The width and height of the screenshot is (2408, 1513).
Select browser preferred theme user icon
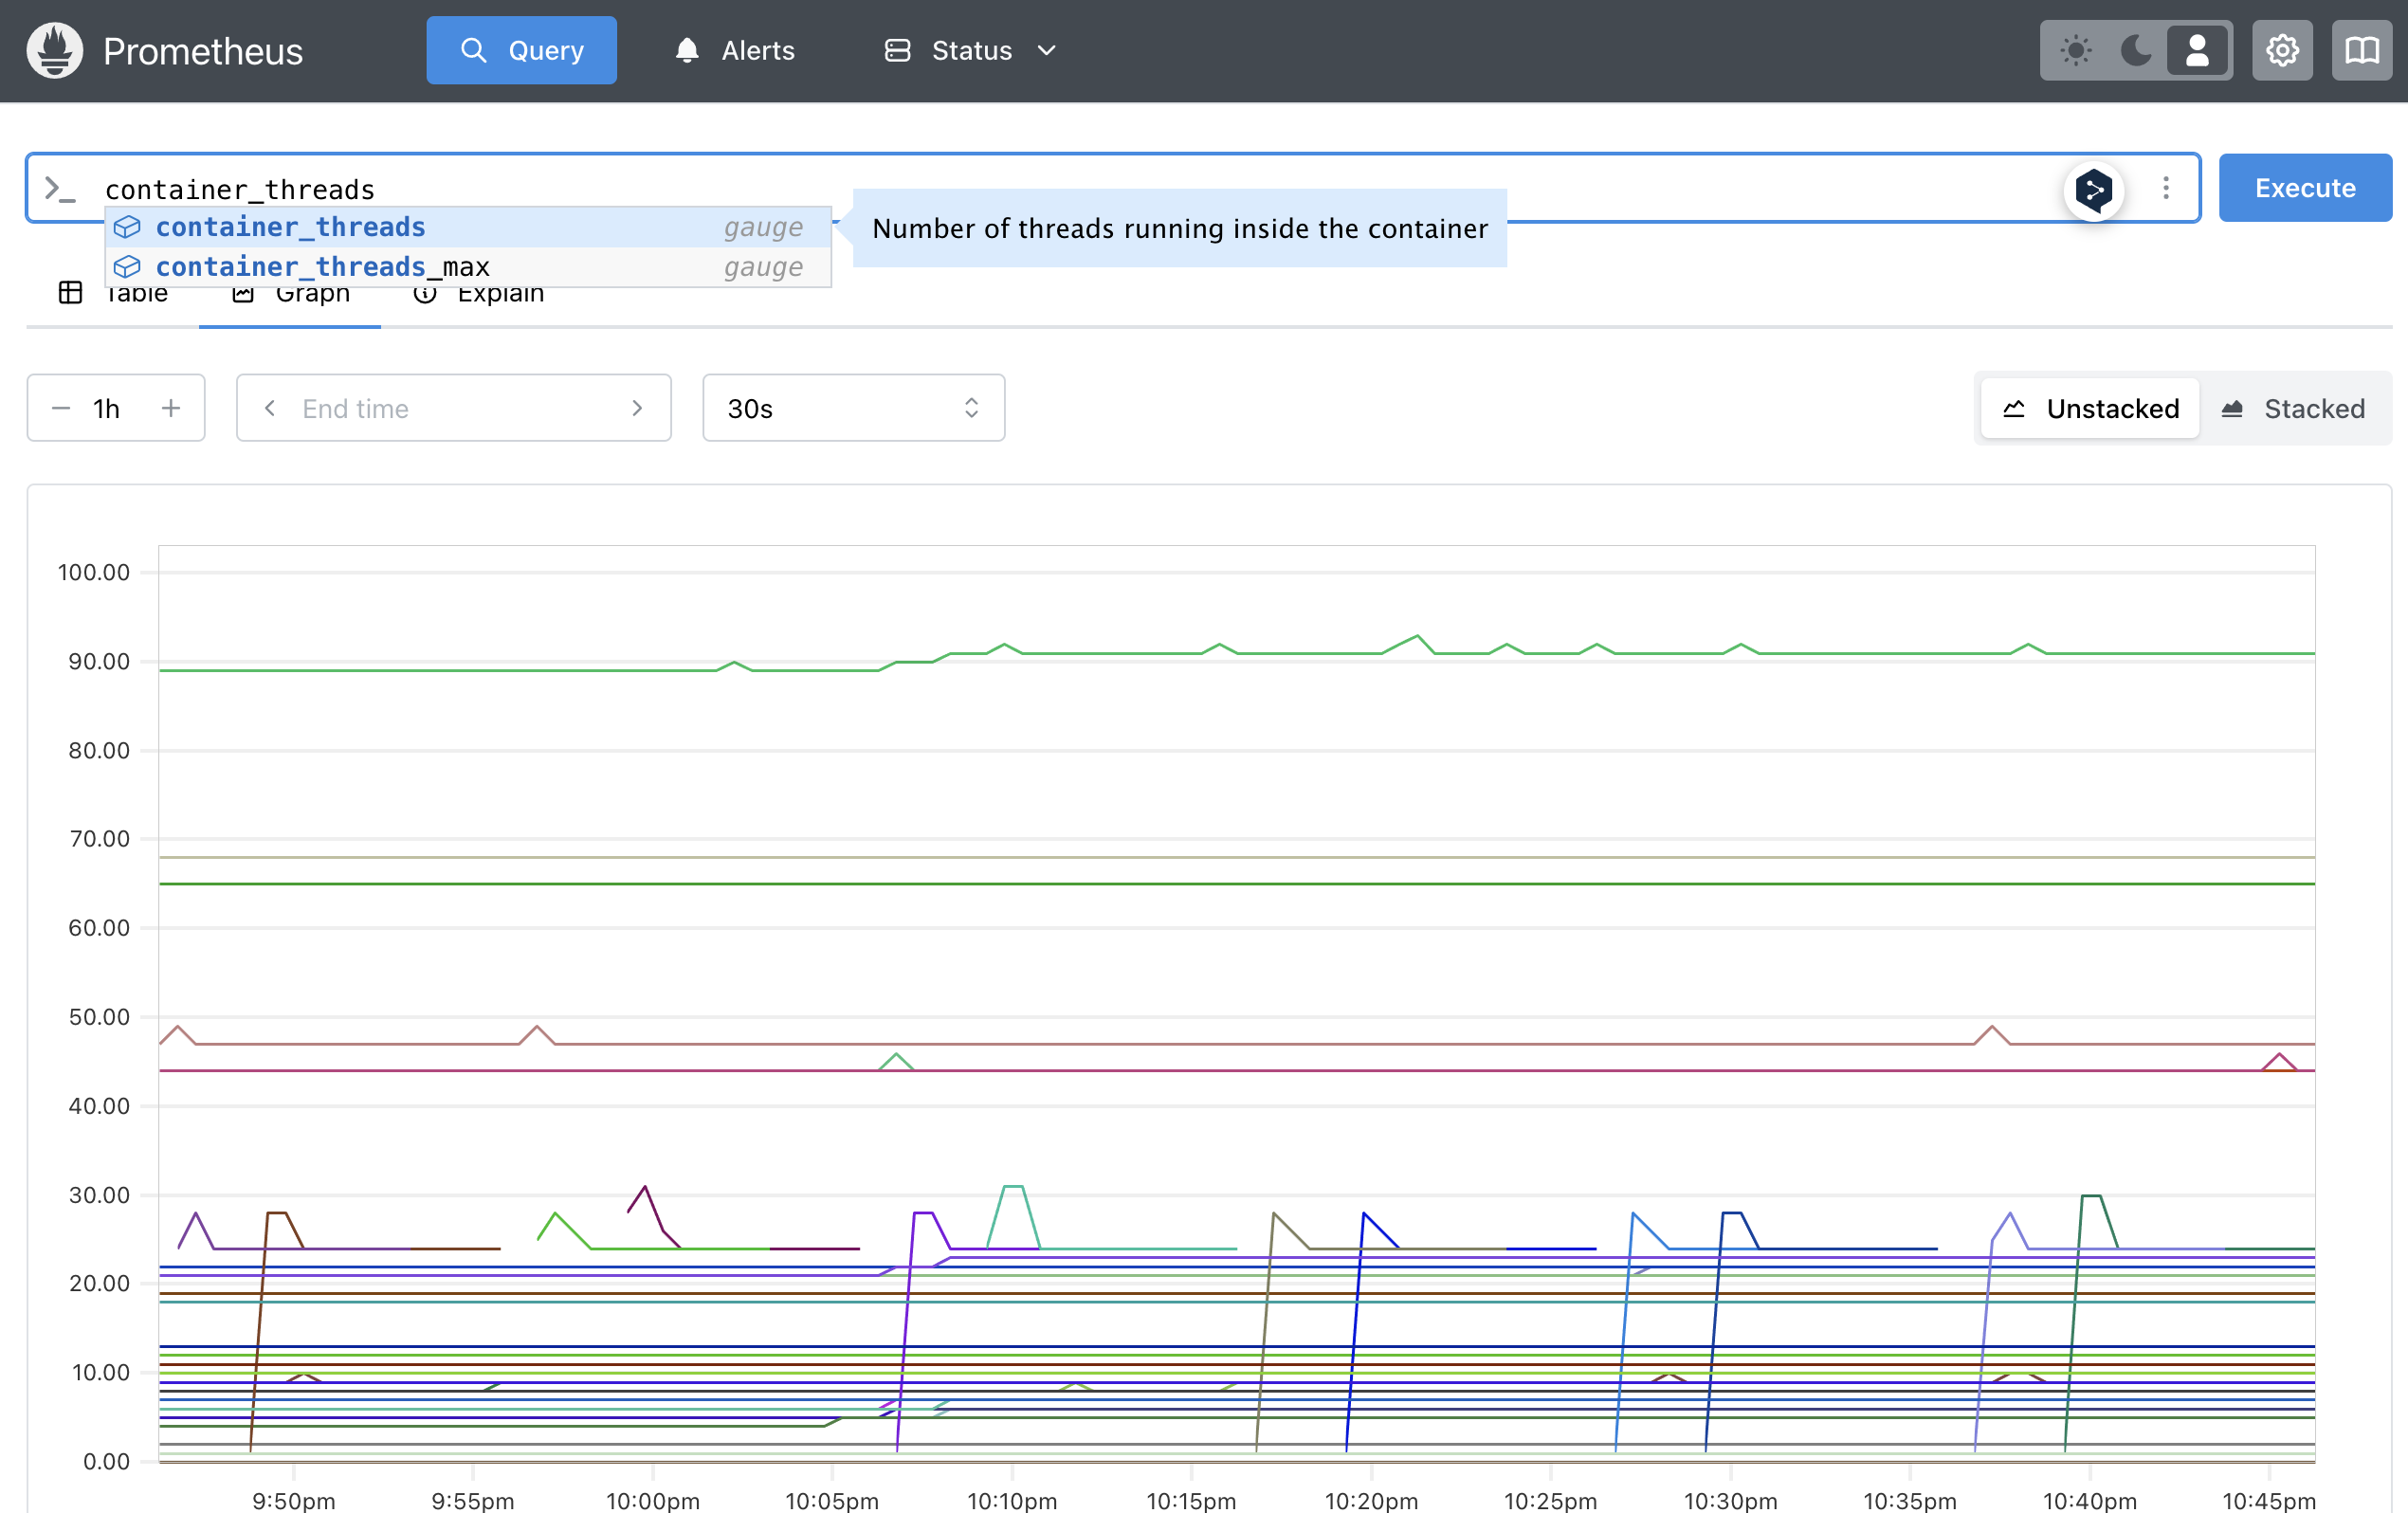(x=2197, y=50)
